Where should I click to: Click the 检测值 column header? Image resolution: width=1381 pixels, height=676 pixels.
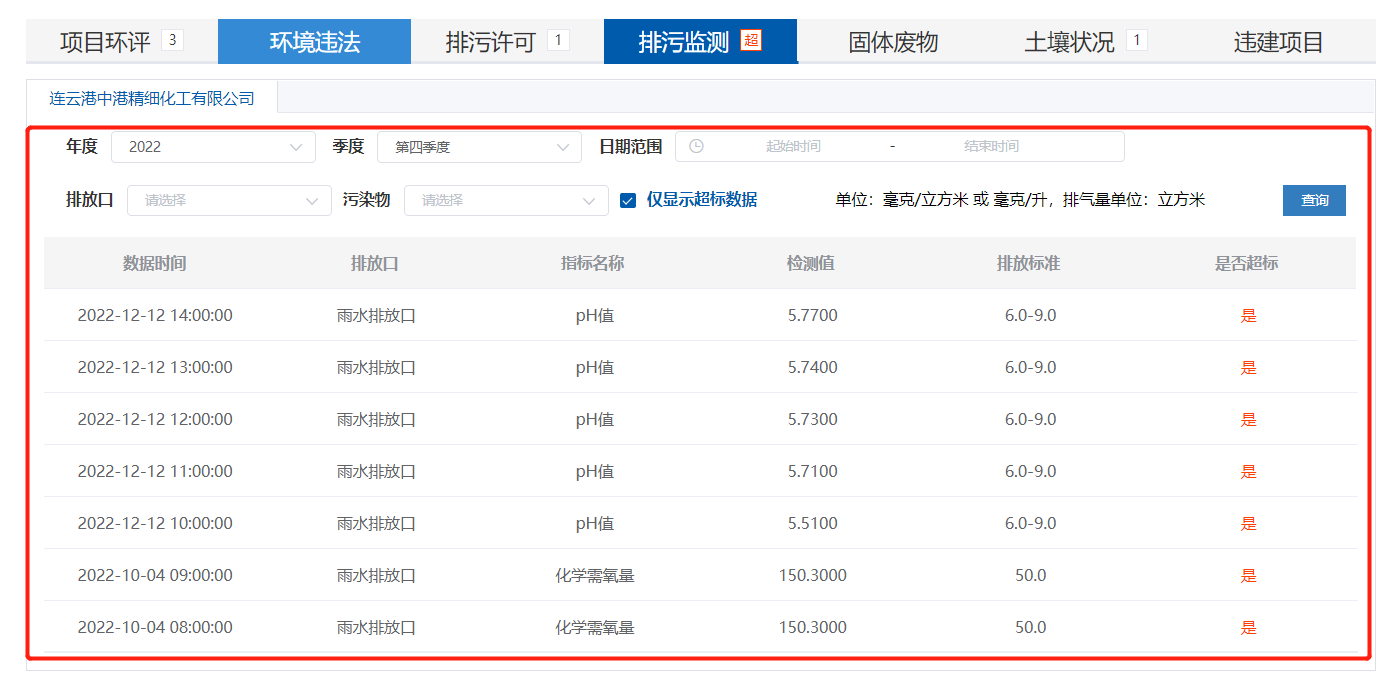click(x=811, y=264)
